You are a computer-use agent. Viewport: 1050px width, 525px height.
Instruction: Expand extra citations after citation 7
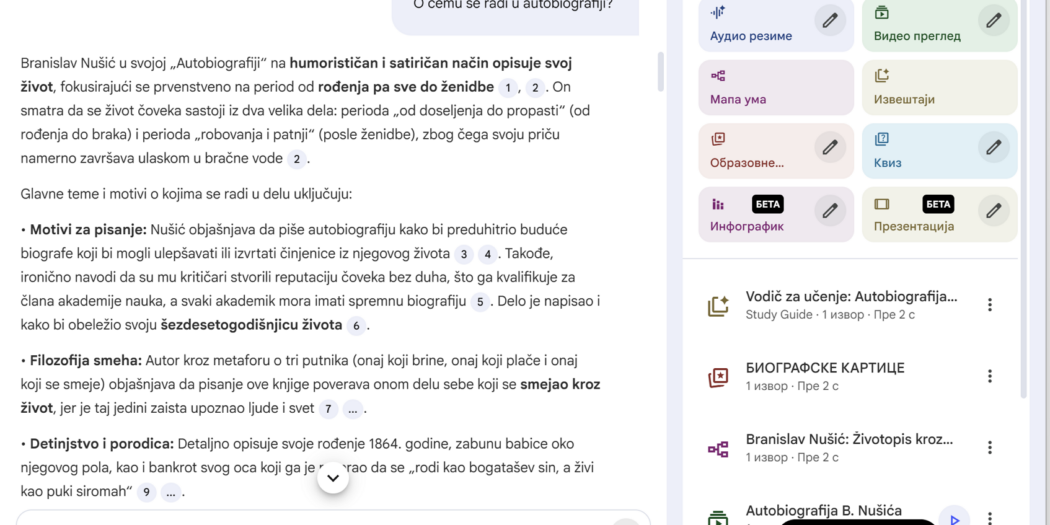point(353,409)
